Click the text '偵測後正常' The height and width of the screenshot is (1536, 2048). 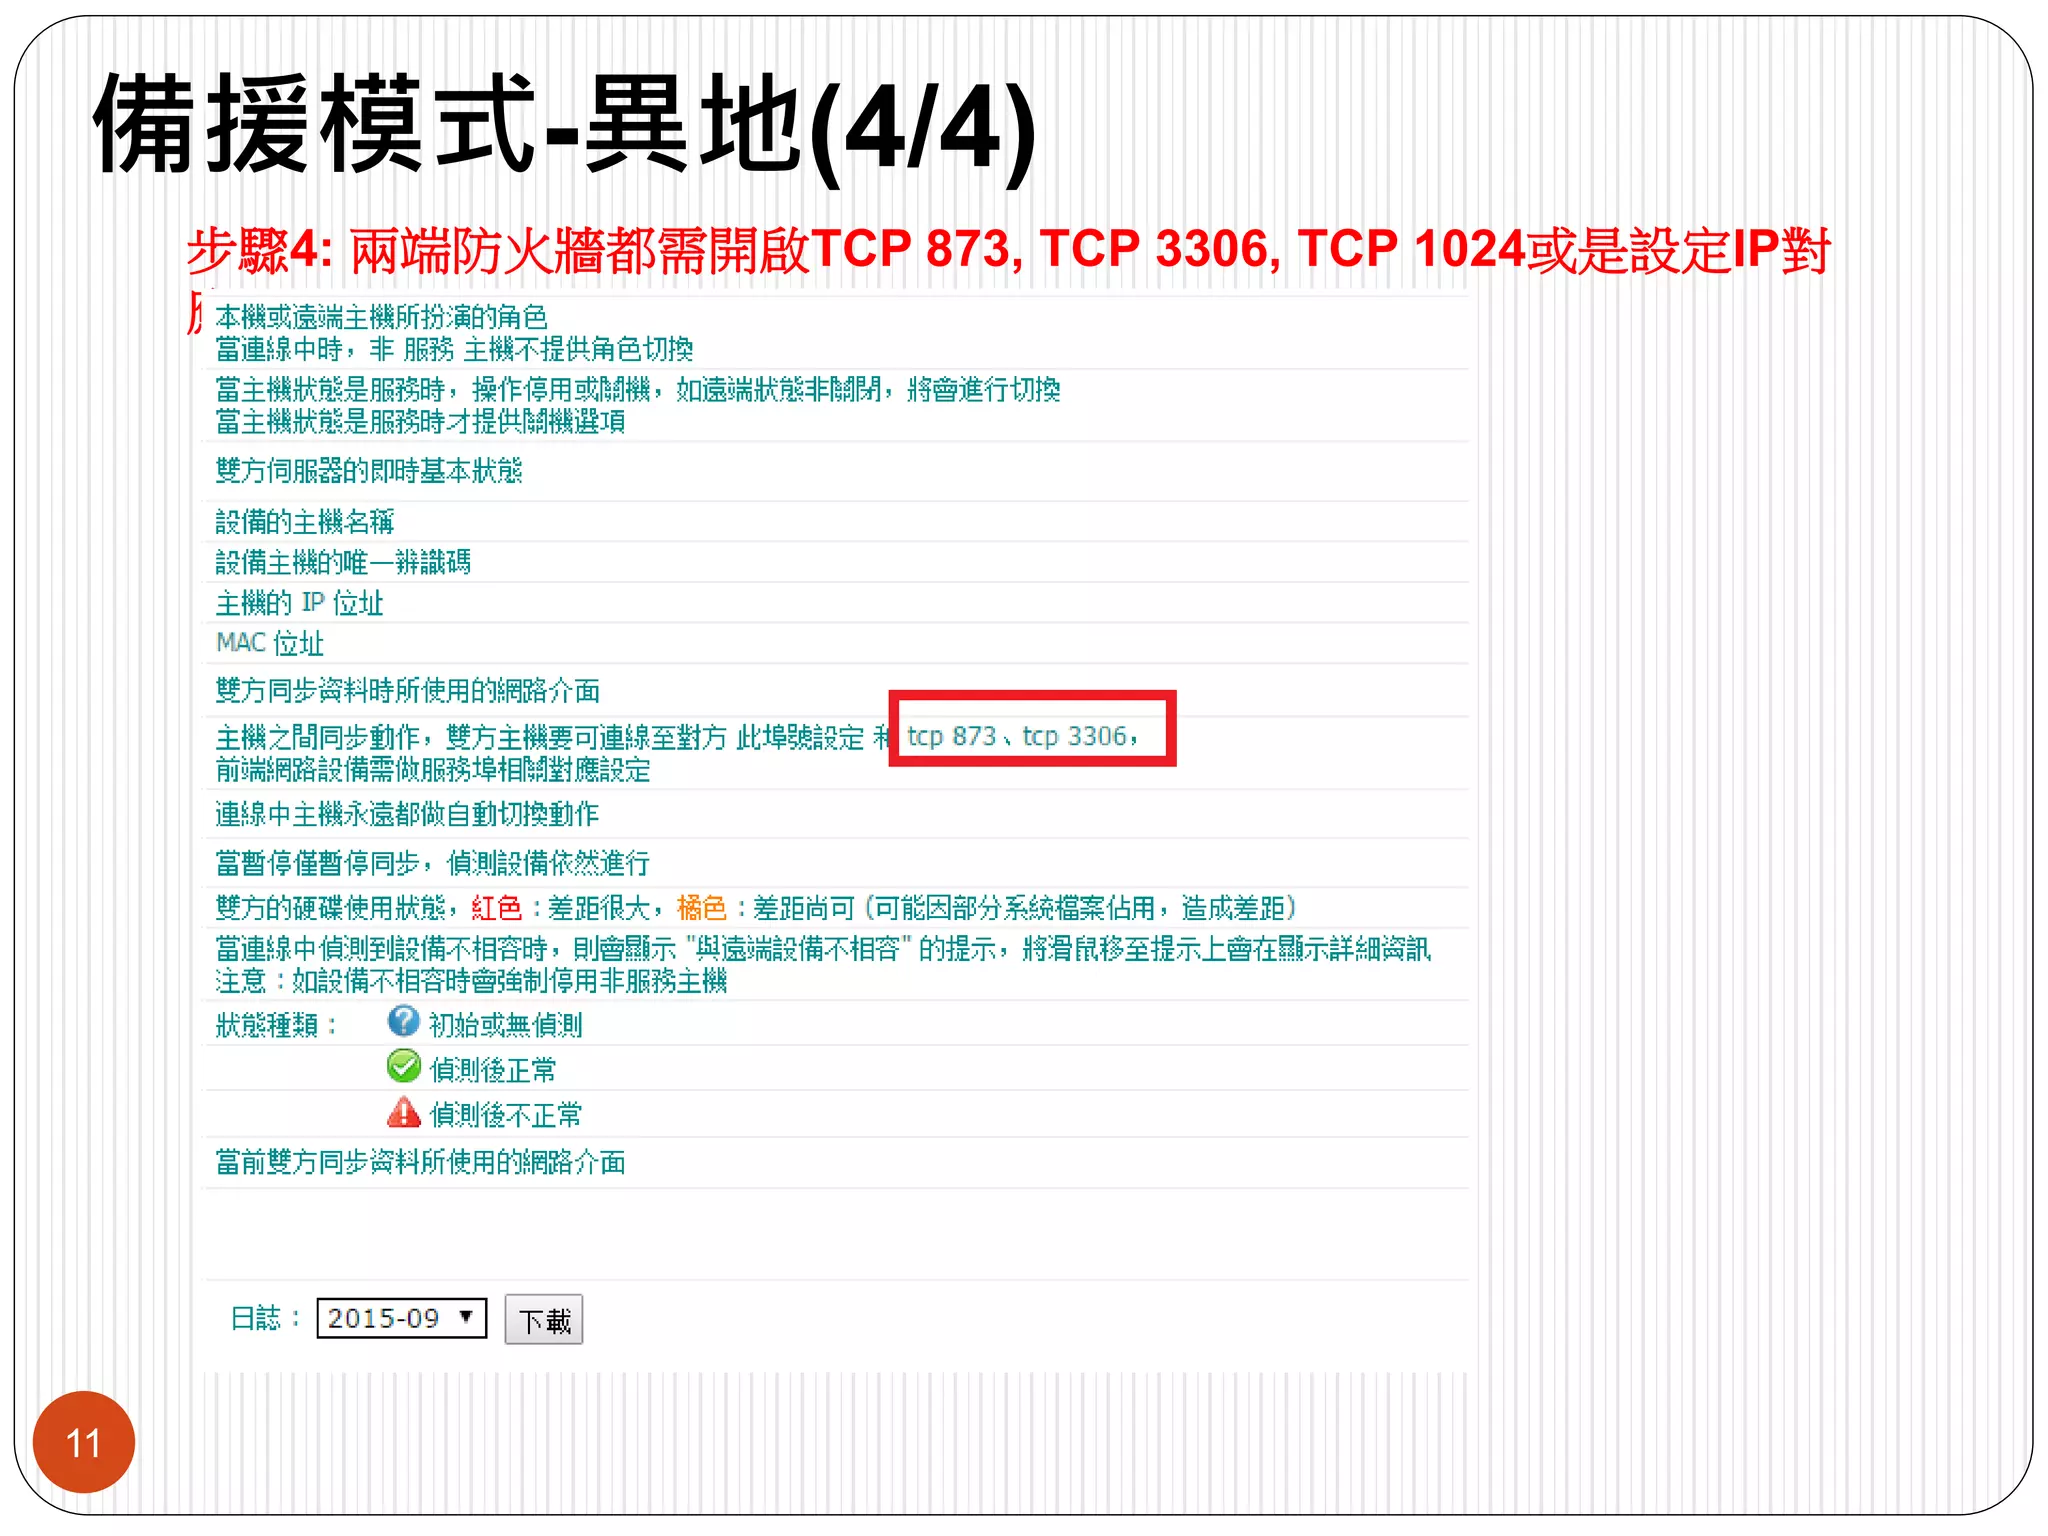(x=493, y=1070)
